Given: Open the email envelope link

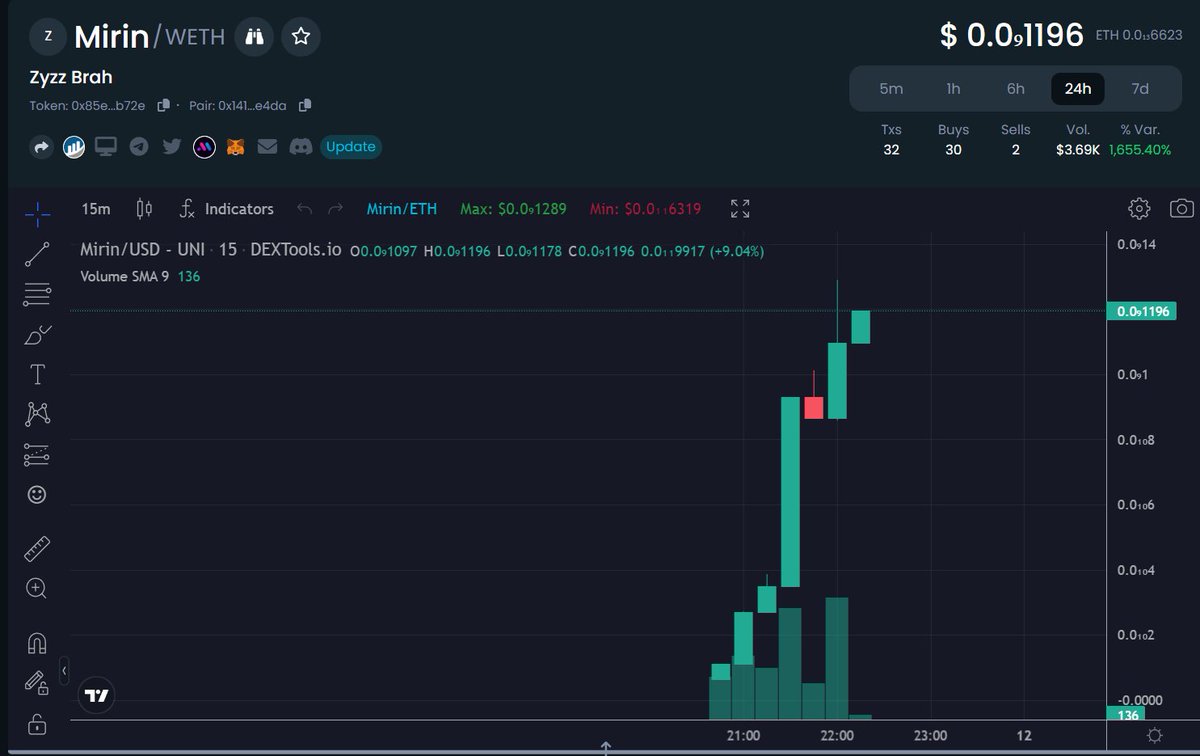Looking at the screenshot, I should tap(267, 147).
